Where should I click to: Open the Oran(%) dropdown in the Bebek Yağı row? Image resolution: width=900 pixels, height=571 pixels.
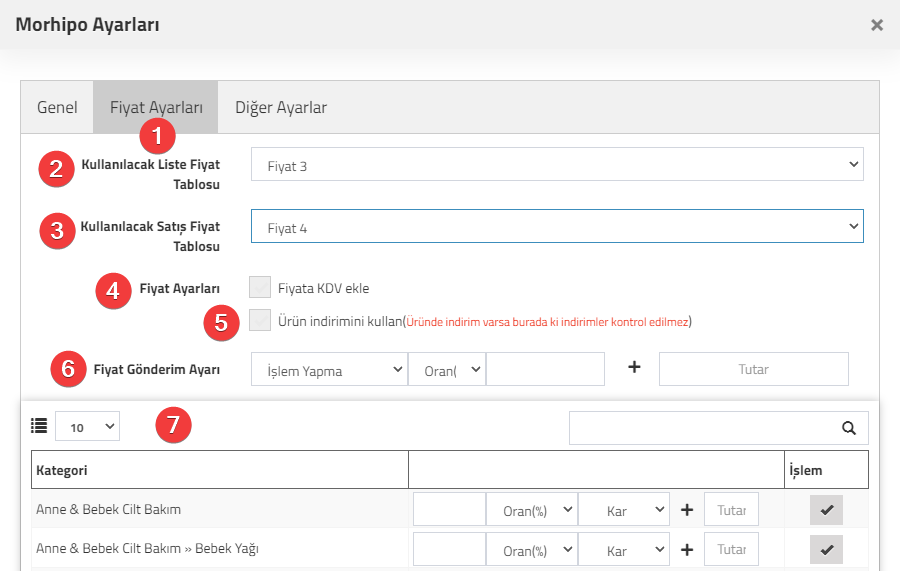click(532, 549)
